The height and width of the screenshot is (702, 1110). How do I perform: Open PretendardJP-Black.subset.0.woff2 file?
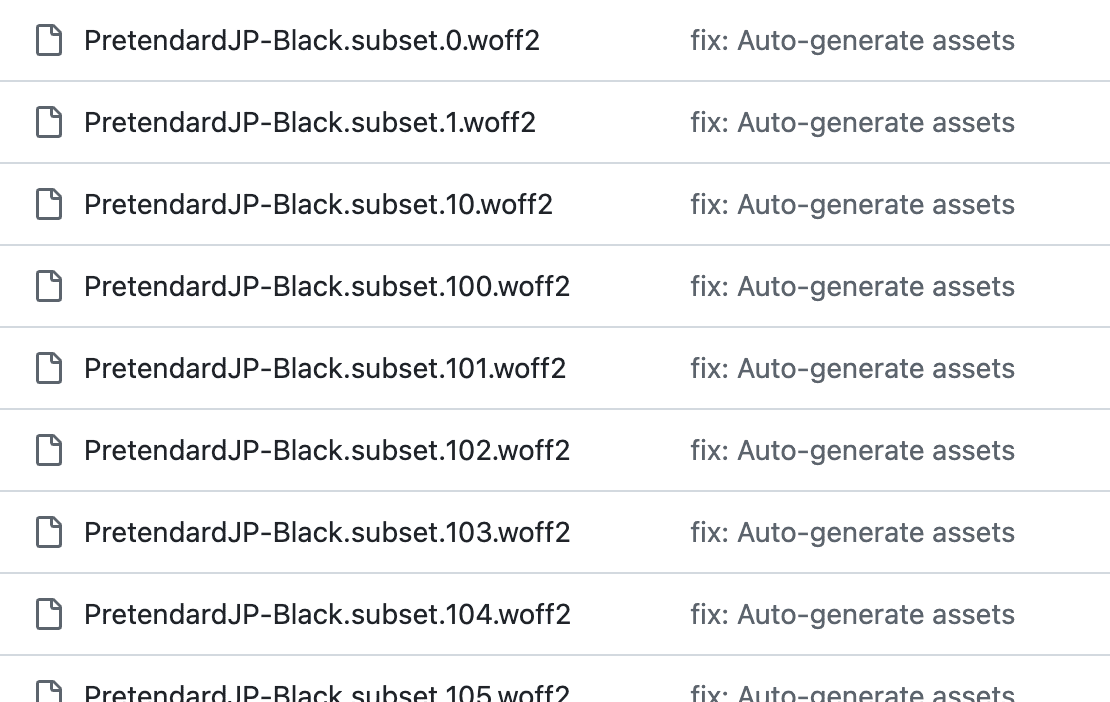(312, 41)
